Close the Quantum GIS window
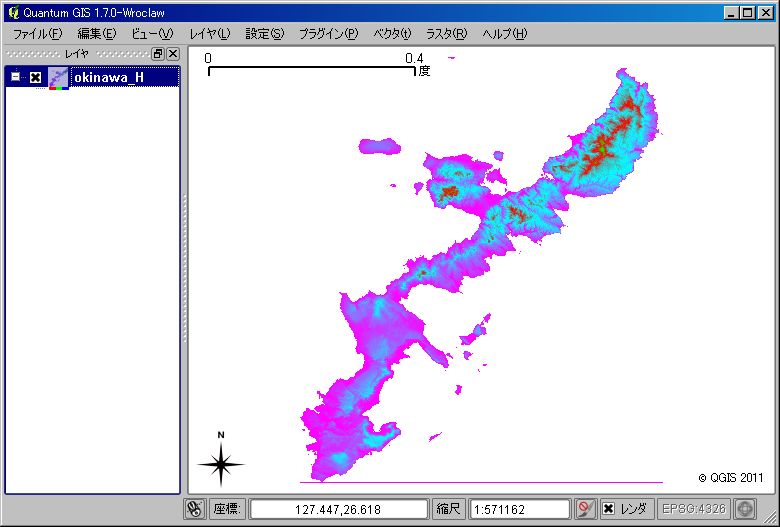The width and height of the screenshot is (780, 527). click(x=766, y=13)
